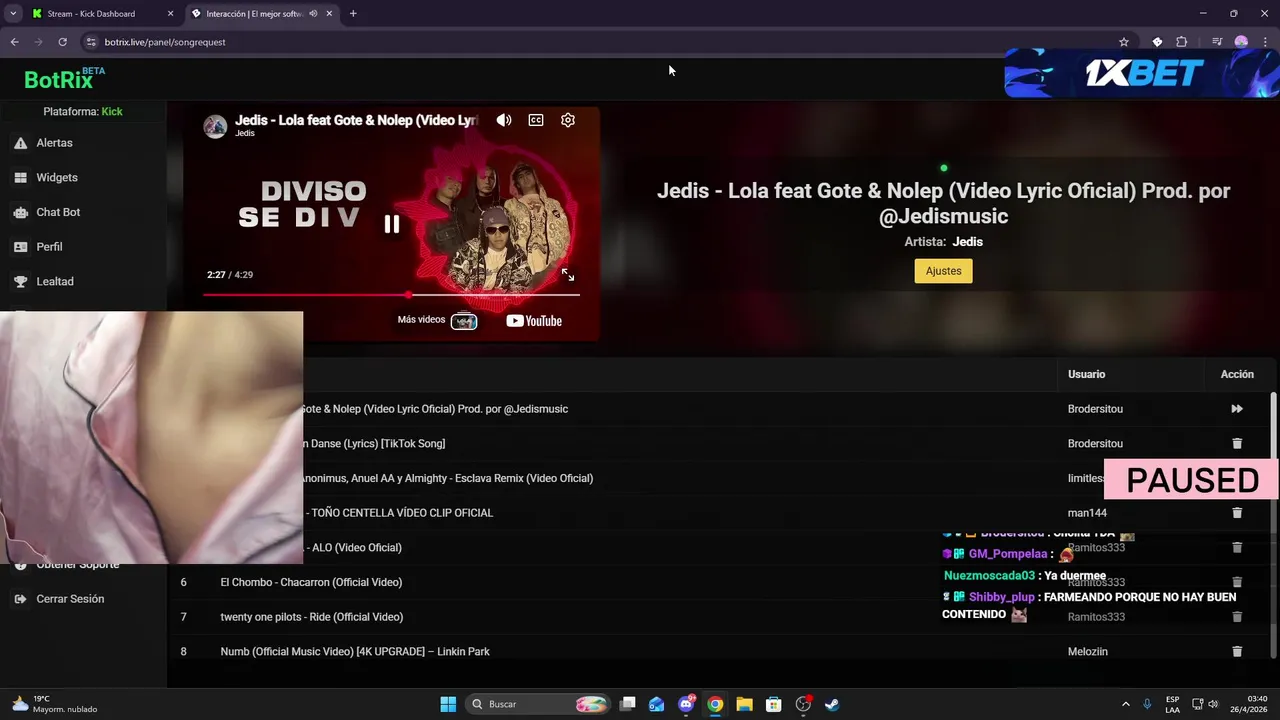Select TOÑO CENTELLA VÍDEO CLIP OFICIAL row

tap(719, 513)
